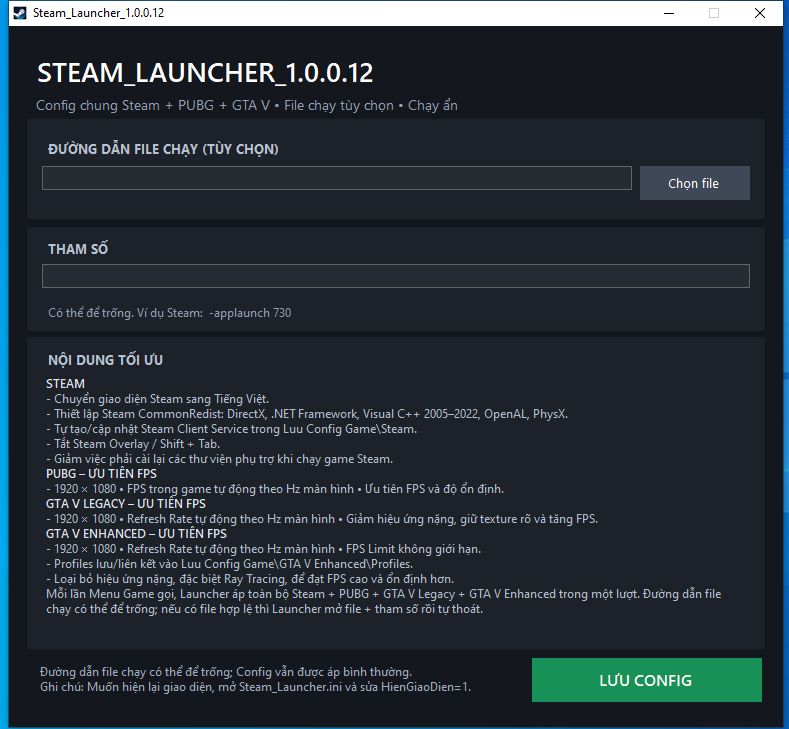
Task: Click the 'ĐƯỜNG DẪN FILE CHẠY (TÙY CHỌN)' label
Action: pos(163,149)
